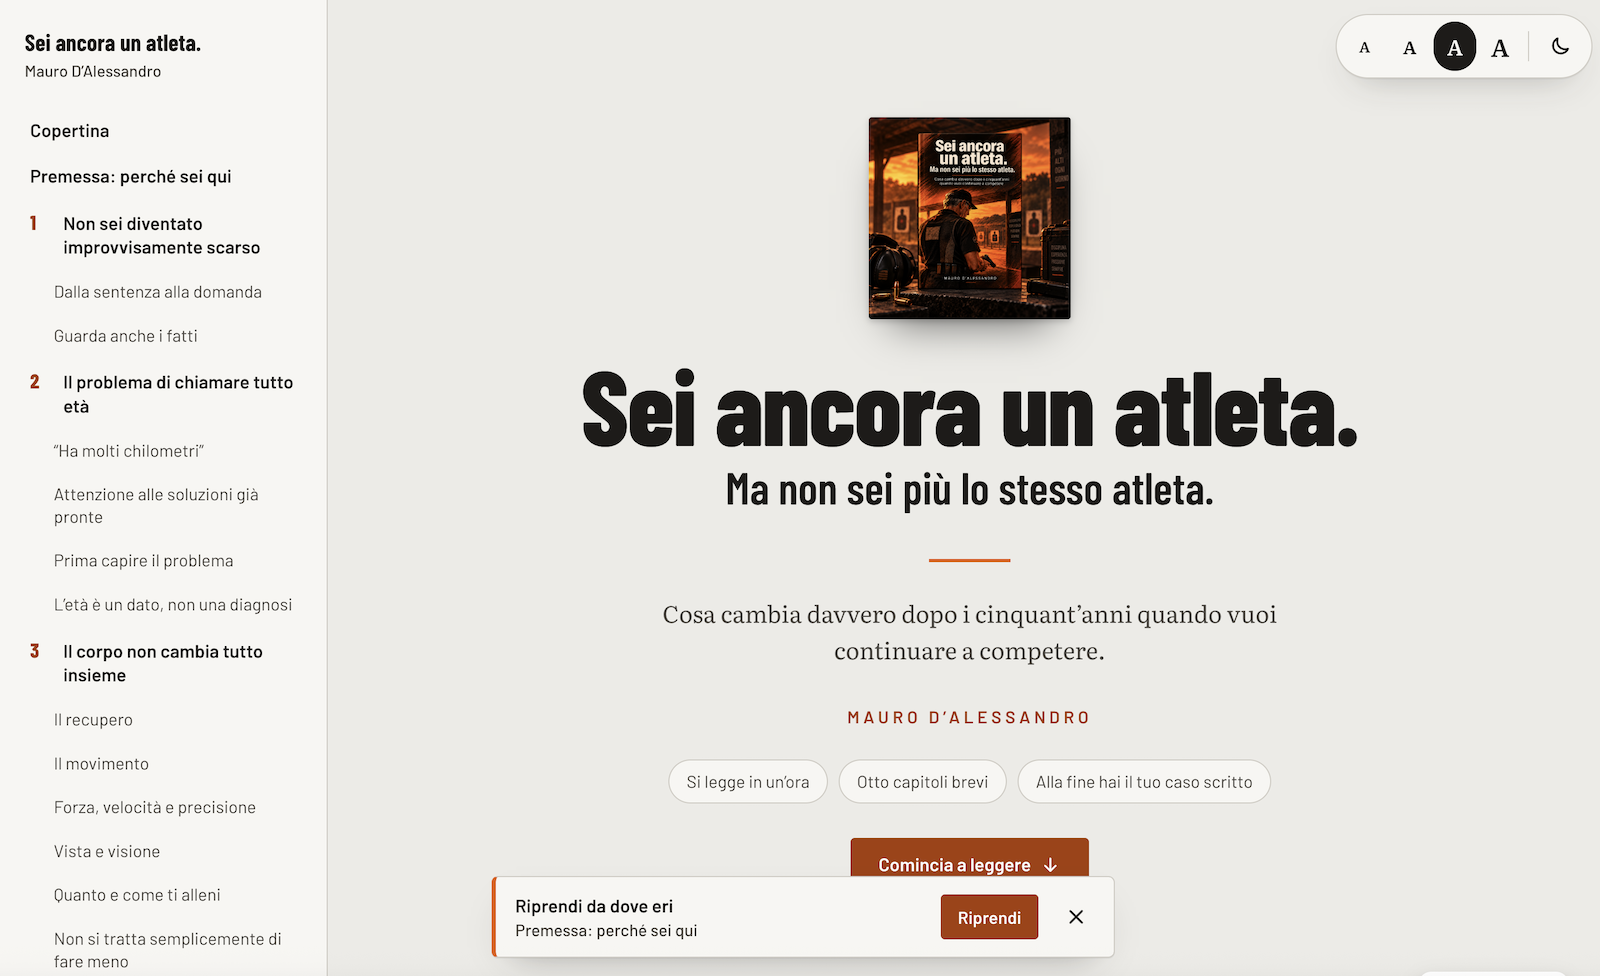Go to 'Quanto e come ti alleni' section
The height and width of the screenshot is (976, 1600).
pos(137,895)
